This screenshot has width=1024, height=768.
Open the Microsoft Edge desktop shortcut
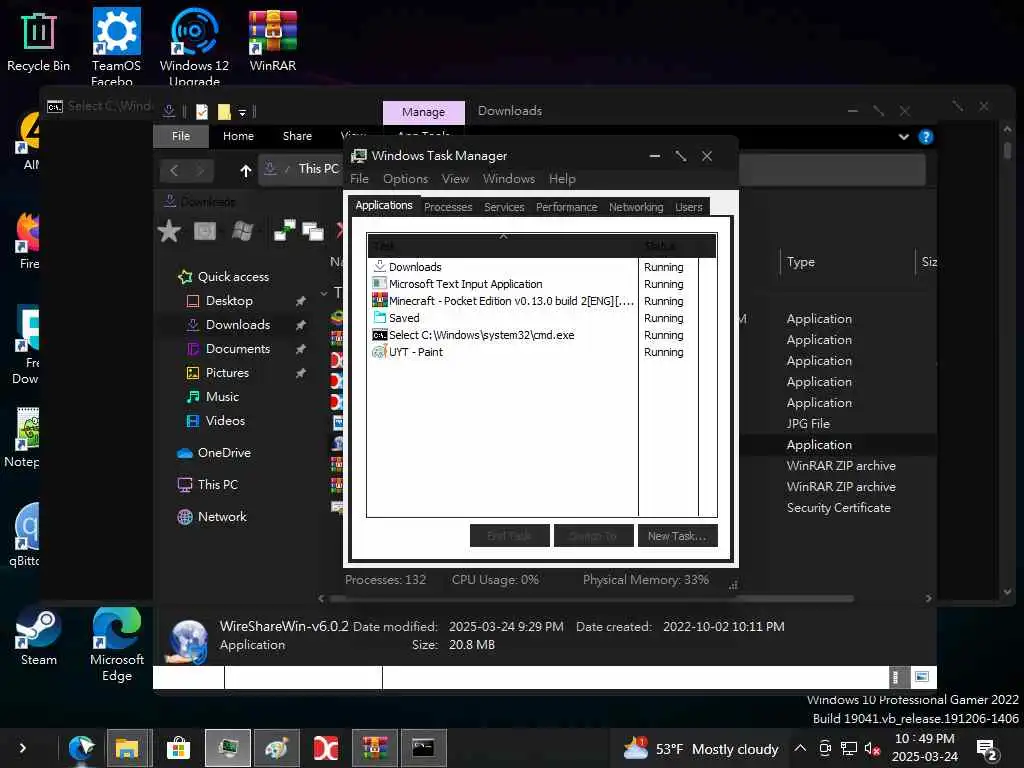117,645
